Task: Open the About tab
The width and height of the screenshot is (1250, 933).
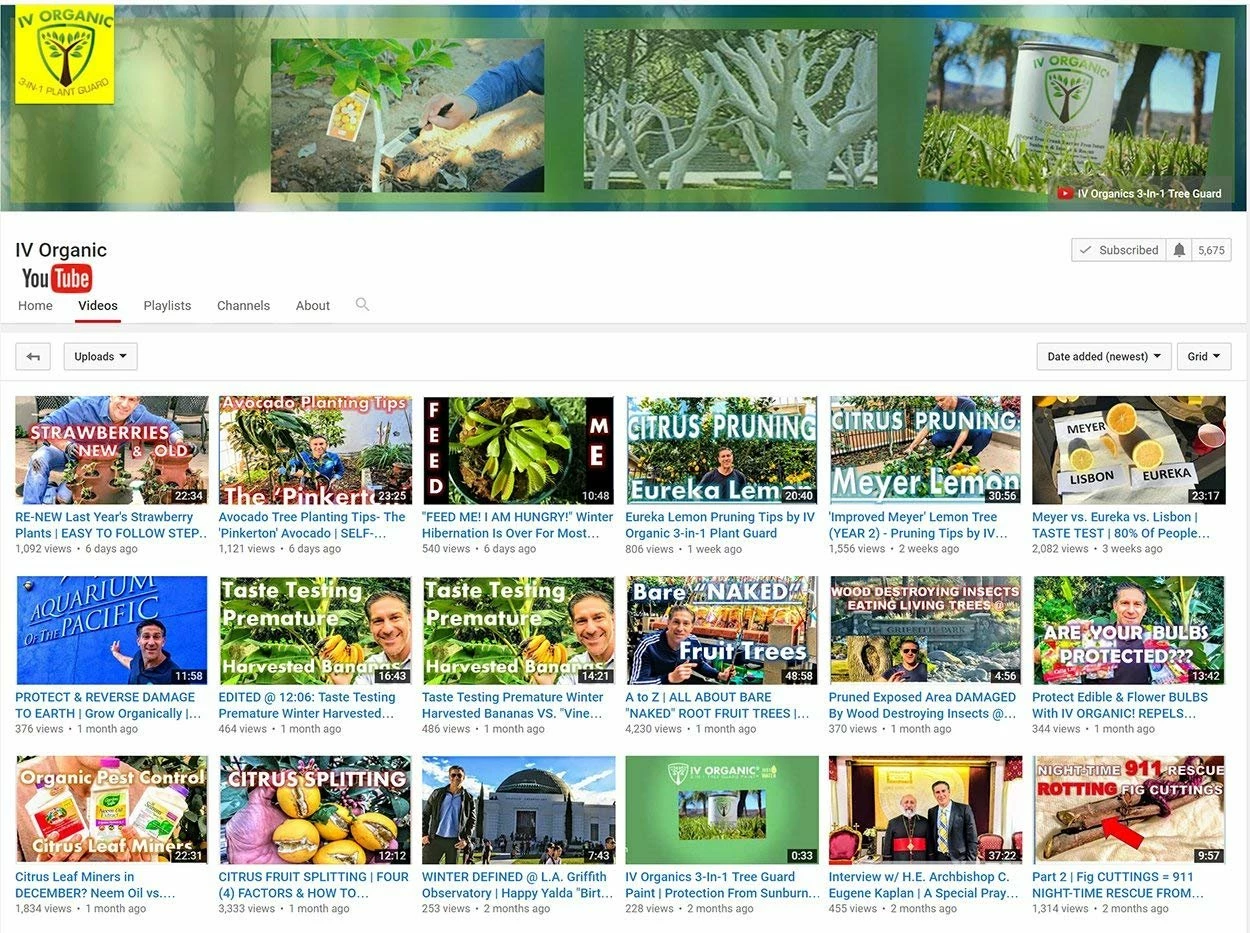Action: pos(312,305)
